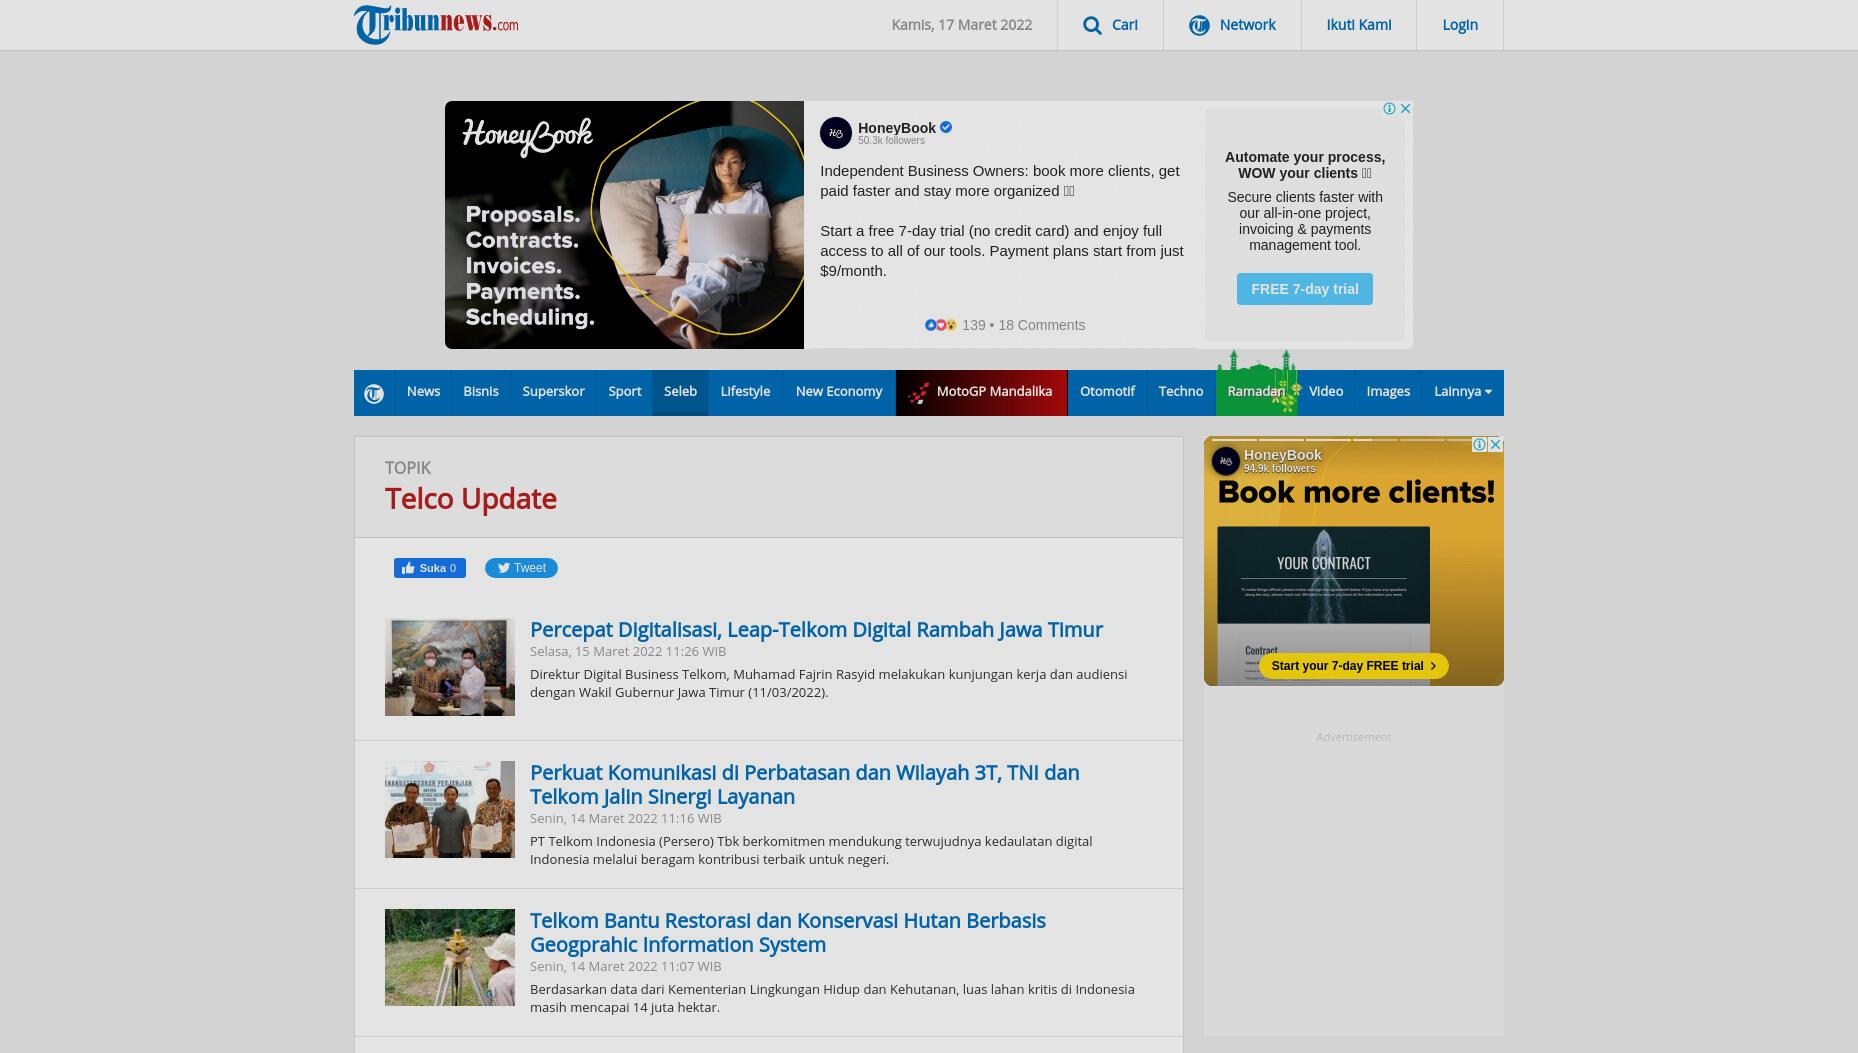
Task: Select the Sport menu item
Action: click(625, 392)
